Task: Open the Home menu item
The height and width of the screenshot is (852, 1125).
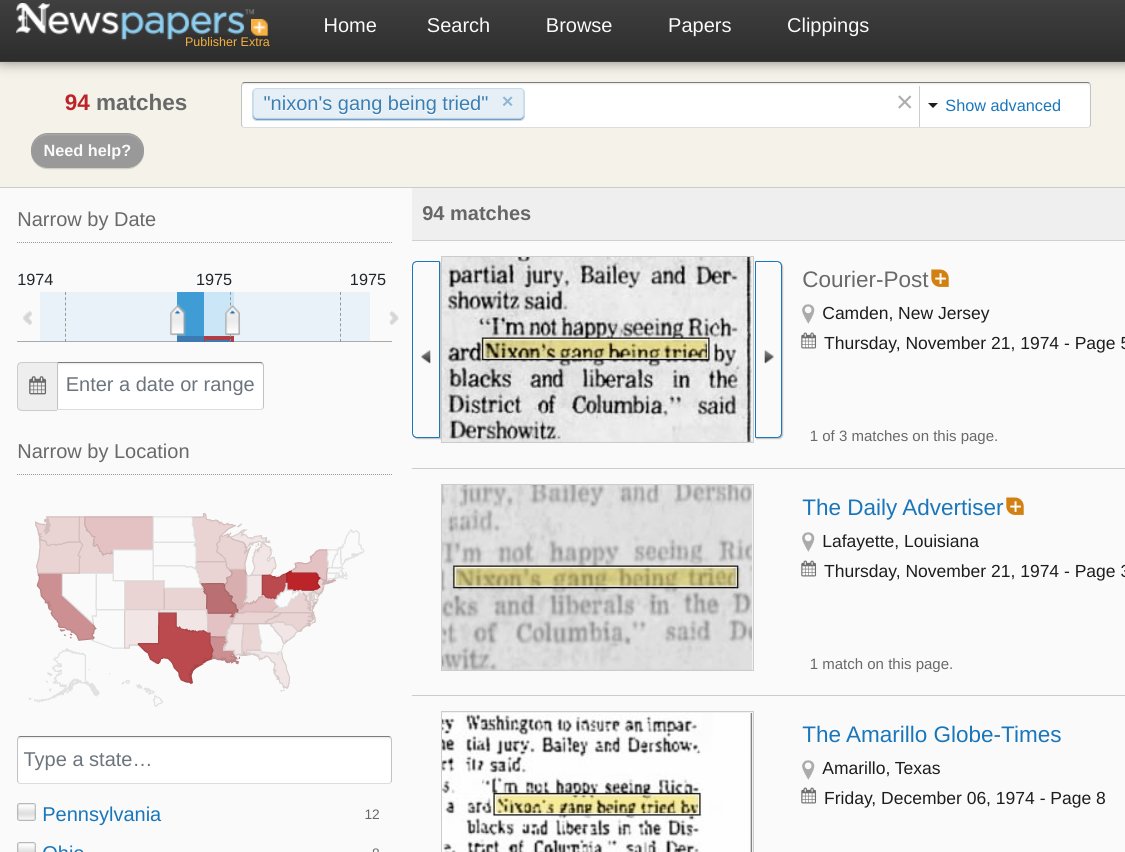Action: click(349, 25)
